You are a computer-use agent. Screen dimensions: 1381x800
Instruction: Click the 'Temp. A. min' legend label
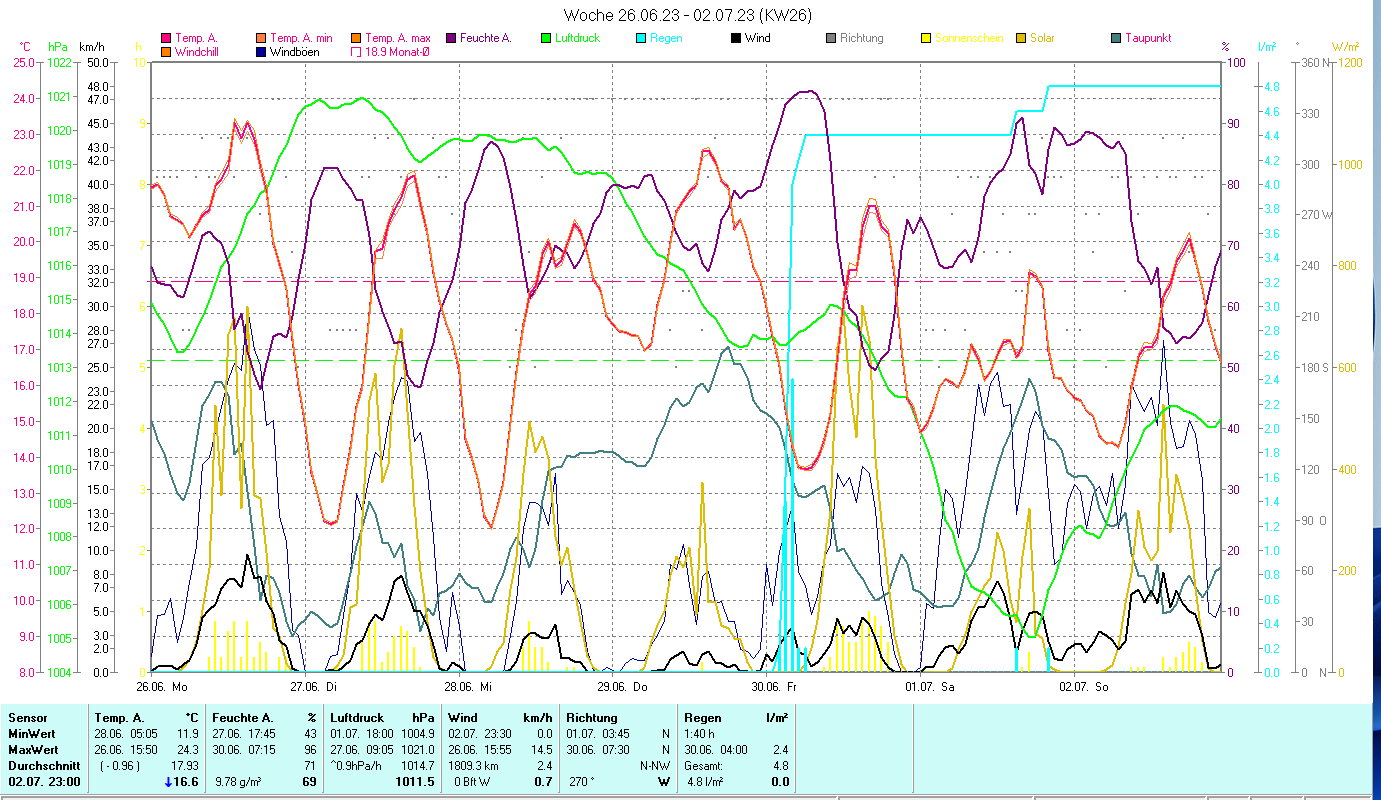301,39
